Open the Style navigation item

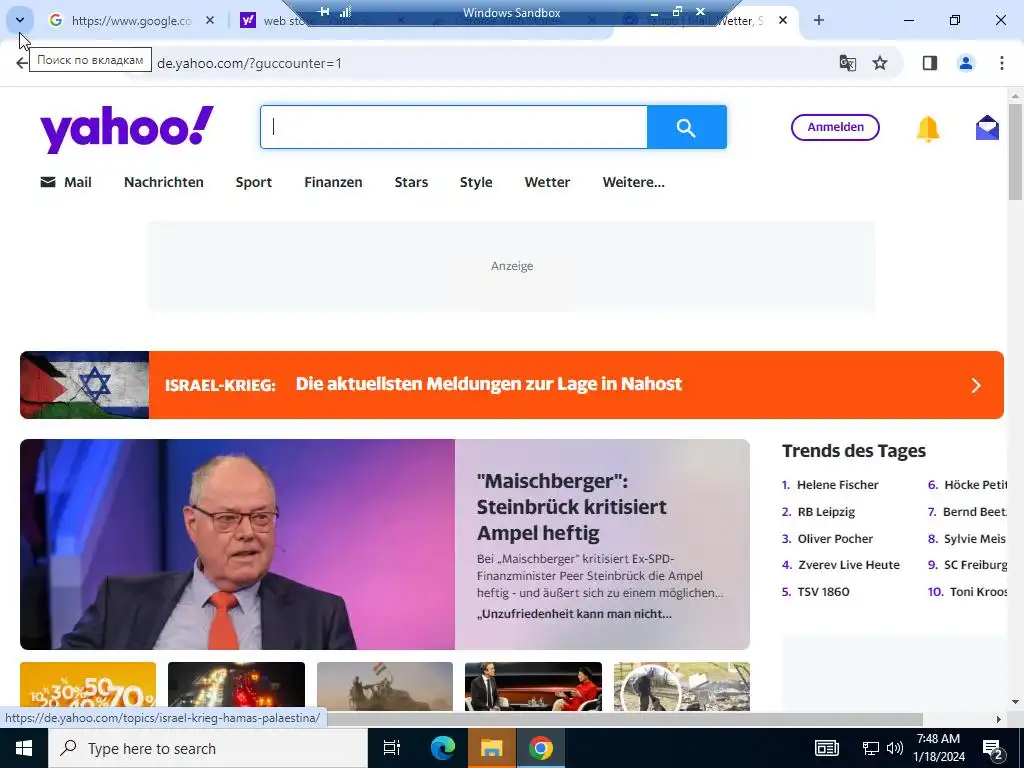[476, 182]
